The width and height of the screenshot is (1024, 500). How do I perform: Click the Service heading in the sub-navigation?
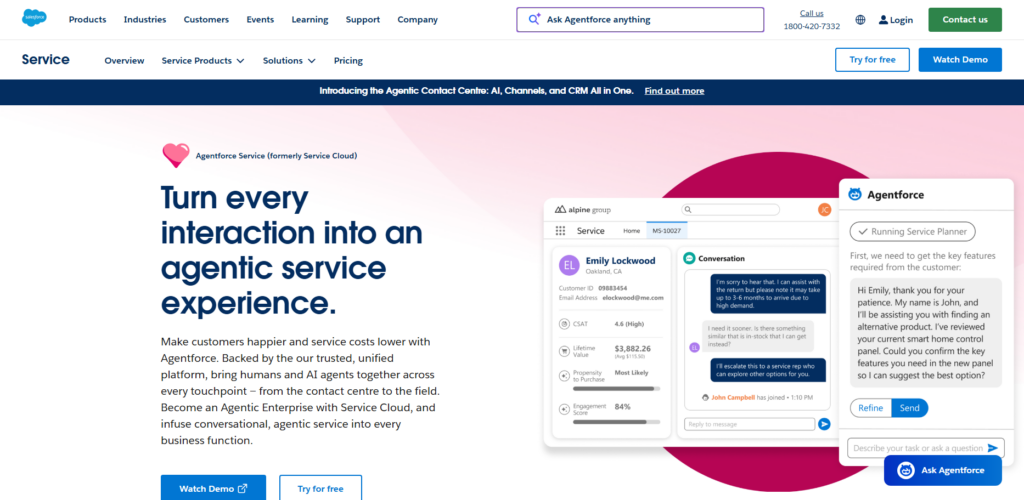pos(46,59)
